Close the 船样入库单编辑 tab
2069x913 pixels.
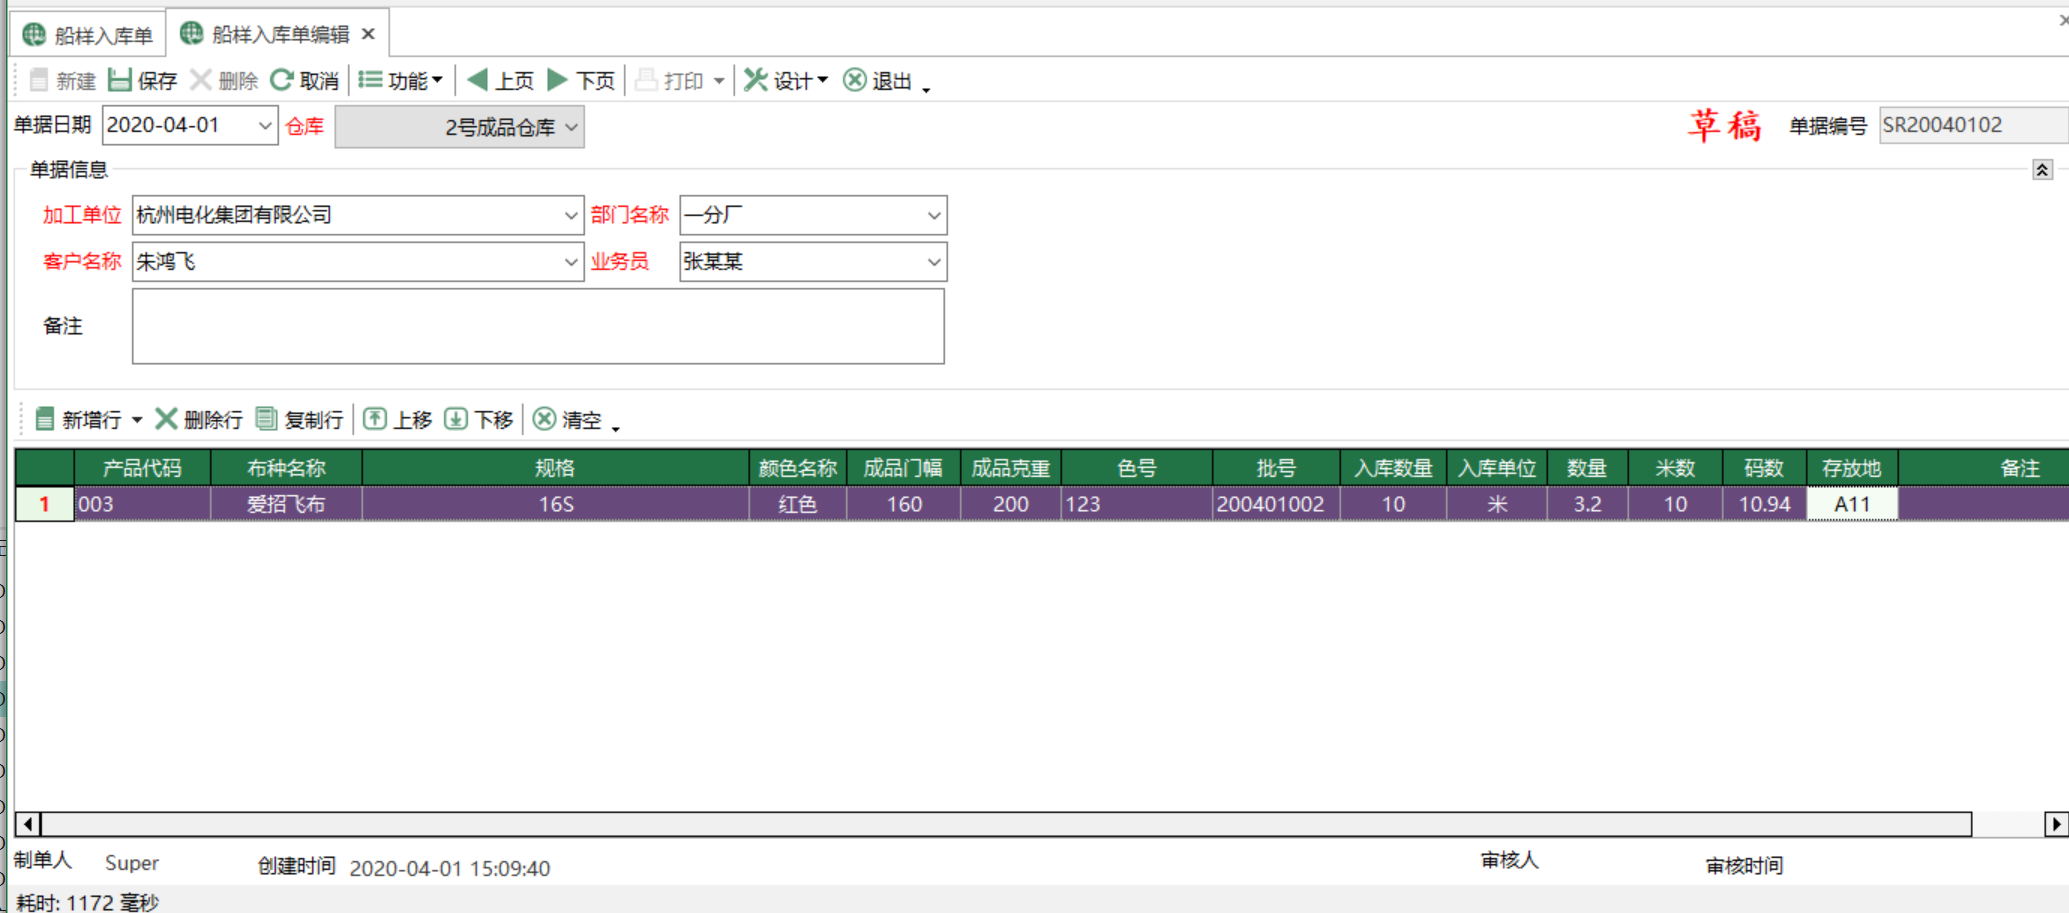[x=368, y=34]
